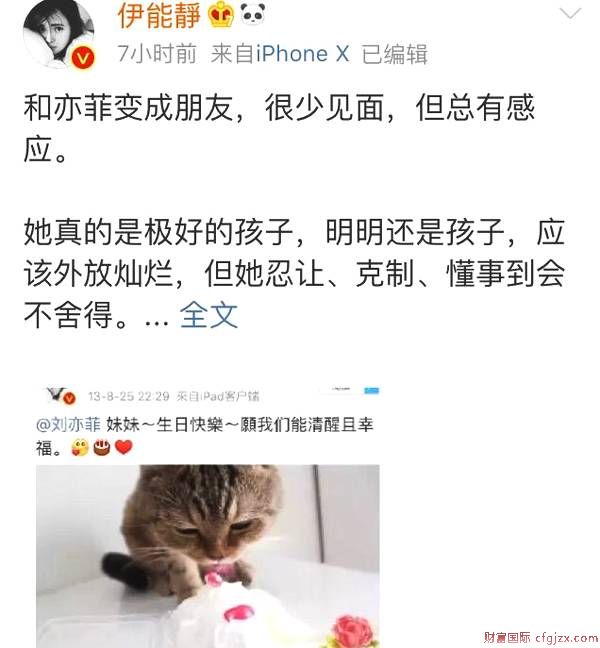Open the embedded screenshot image area

pyautogui.click(x=208, y=516)
